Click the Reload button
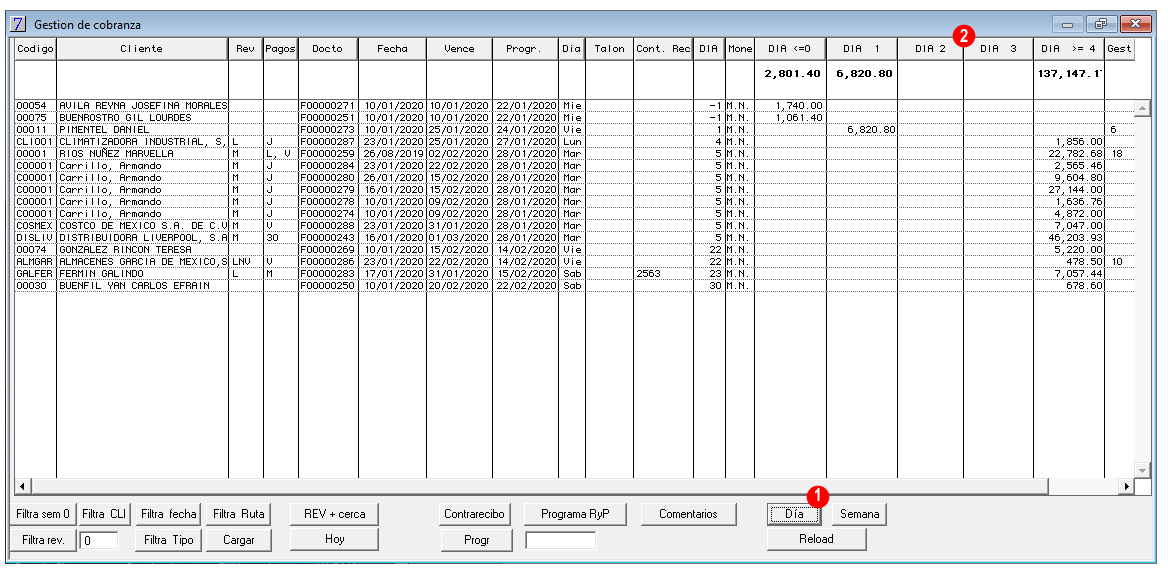Viewport: 1168px width, 570px height. pyautogui.click(x=816, y=539)
